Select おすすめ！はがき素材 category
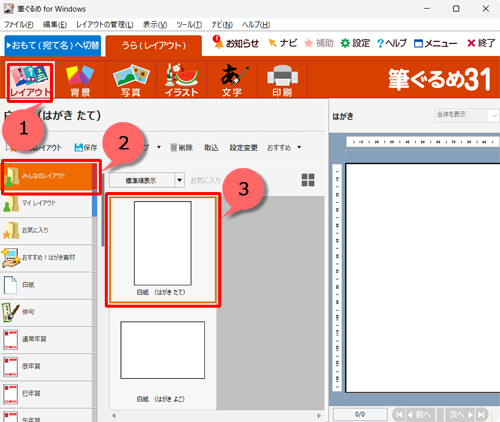 point(47,258)
